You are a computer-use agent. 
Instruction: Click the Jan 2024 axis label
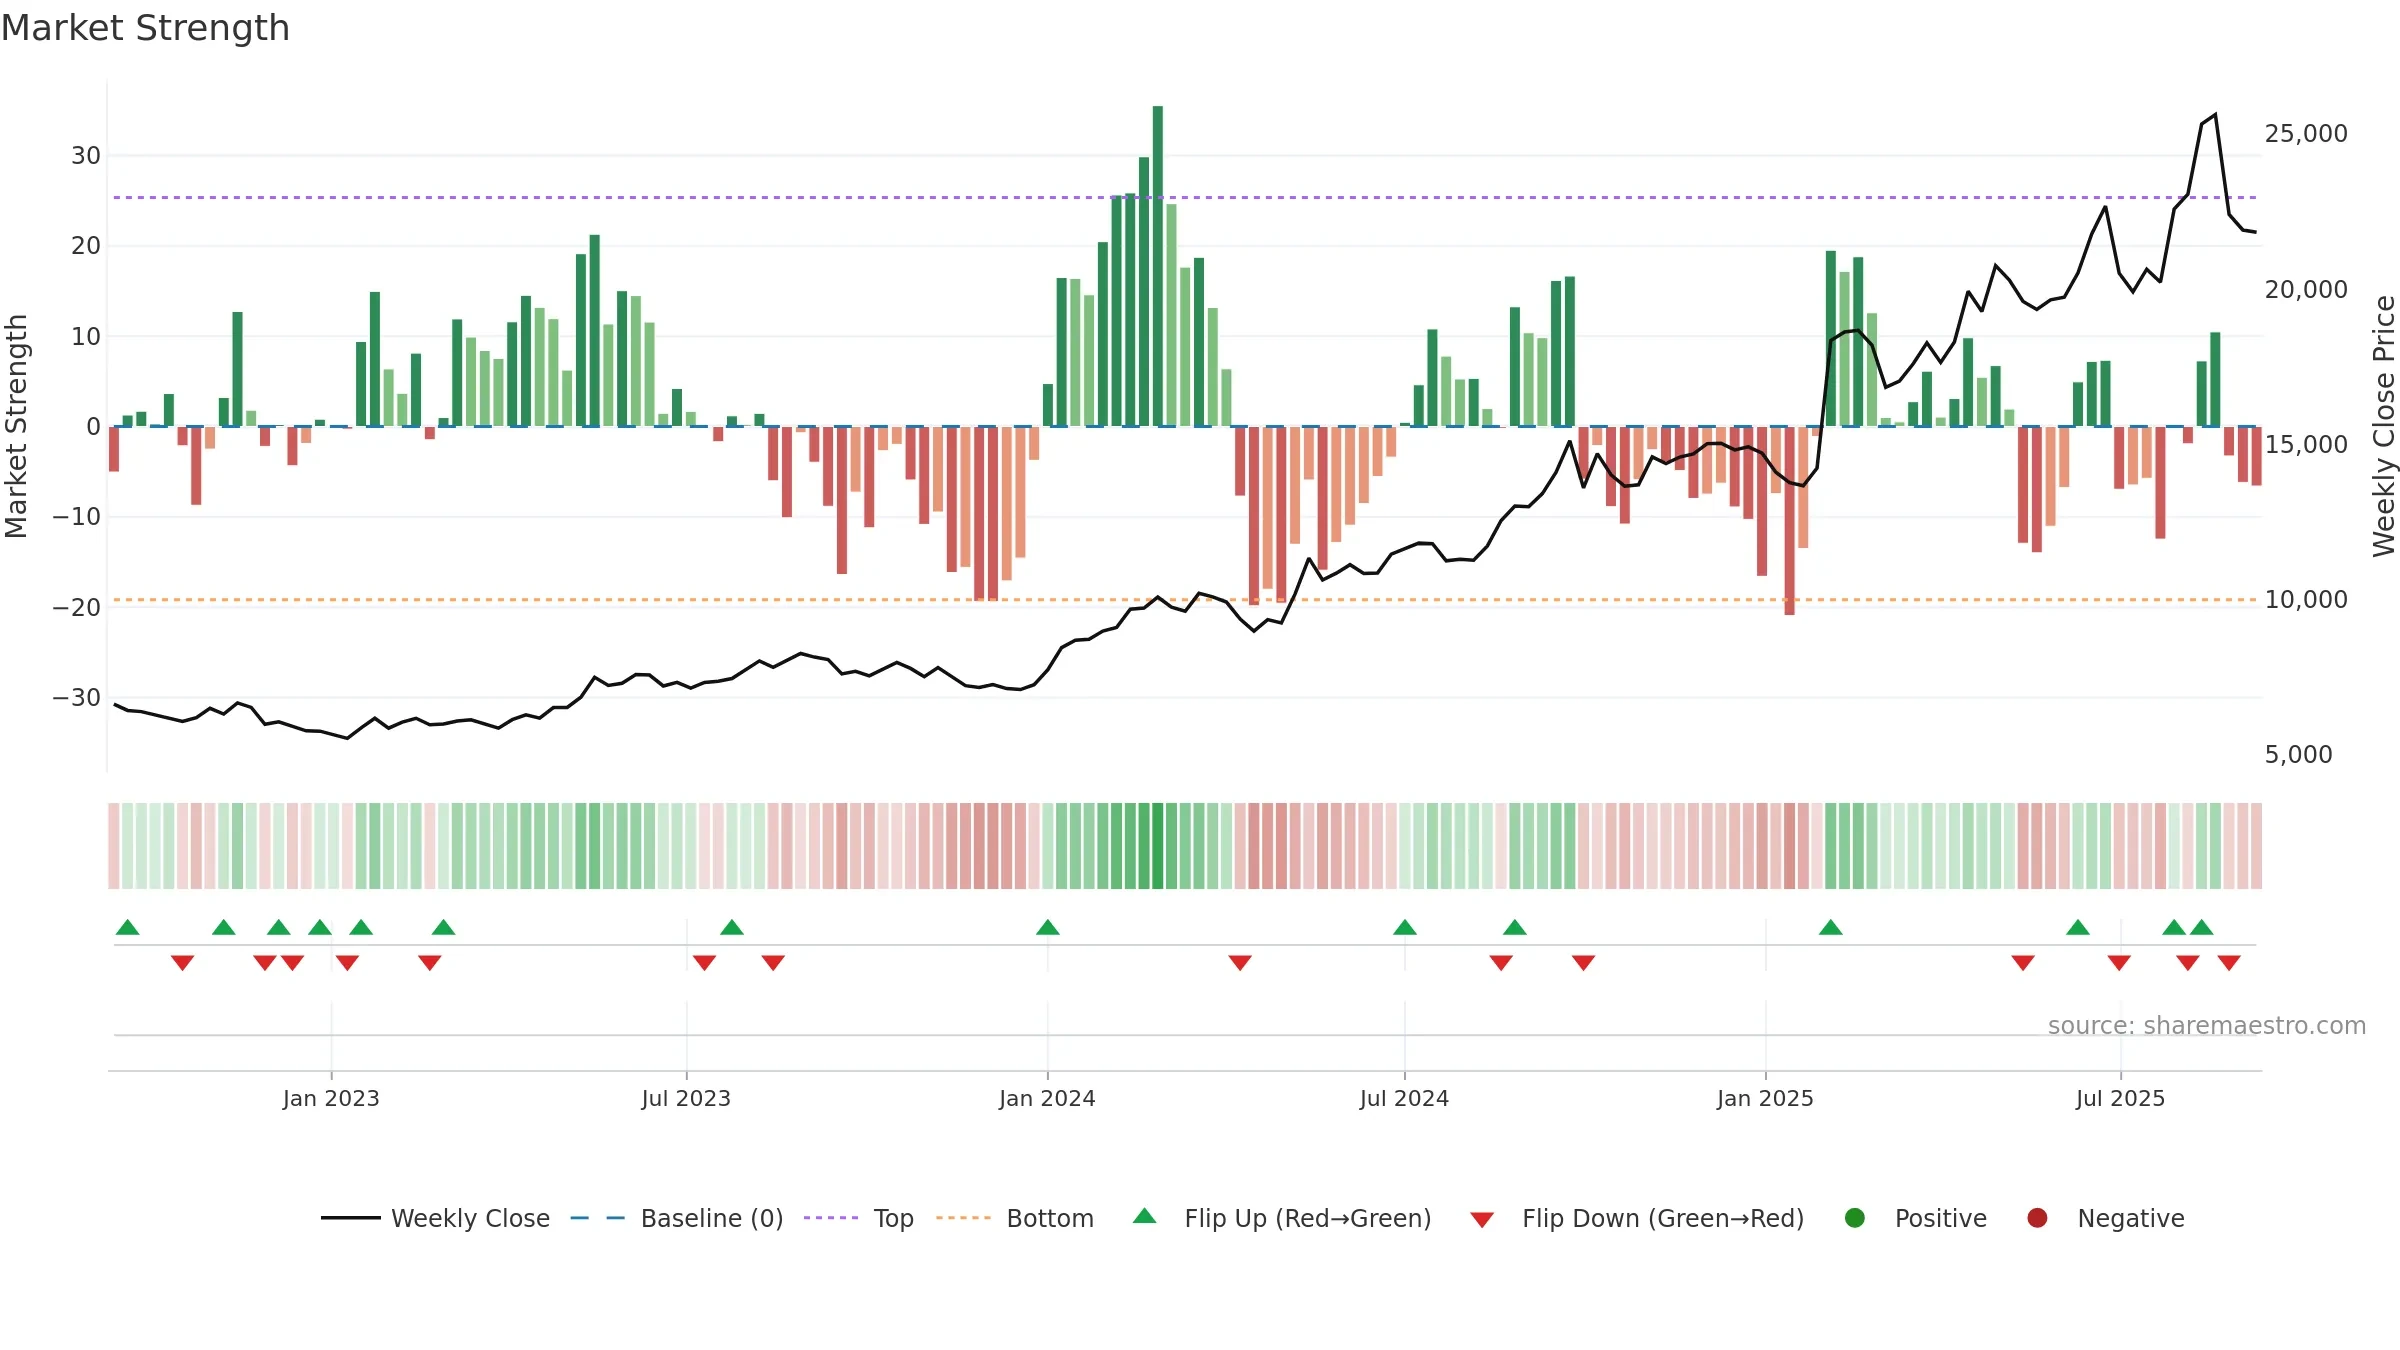(x=1047, y=1098)
